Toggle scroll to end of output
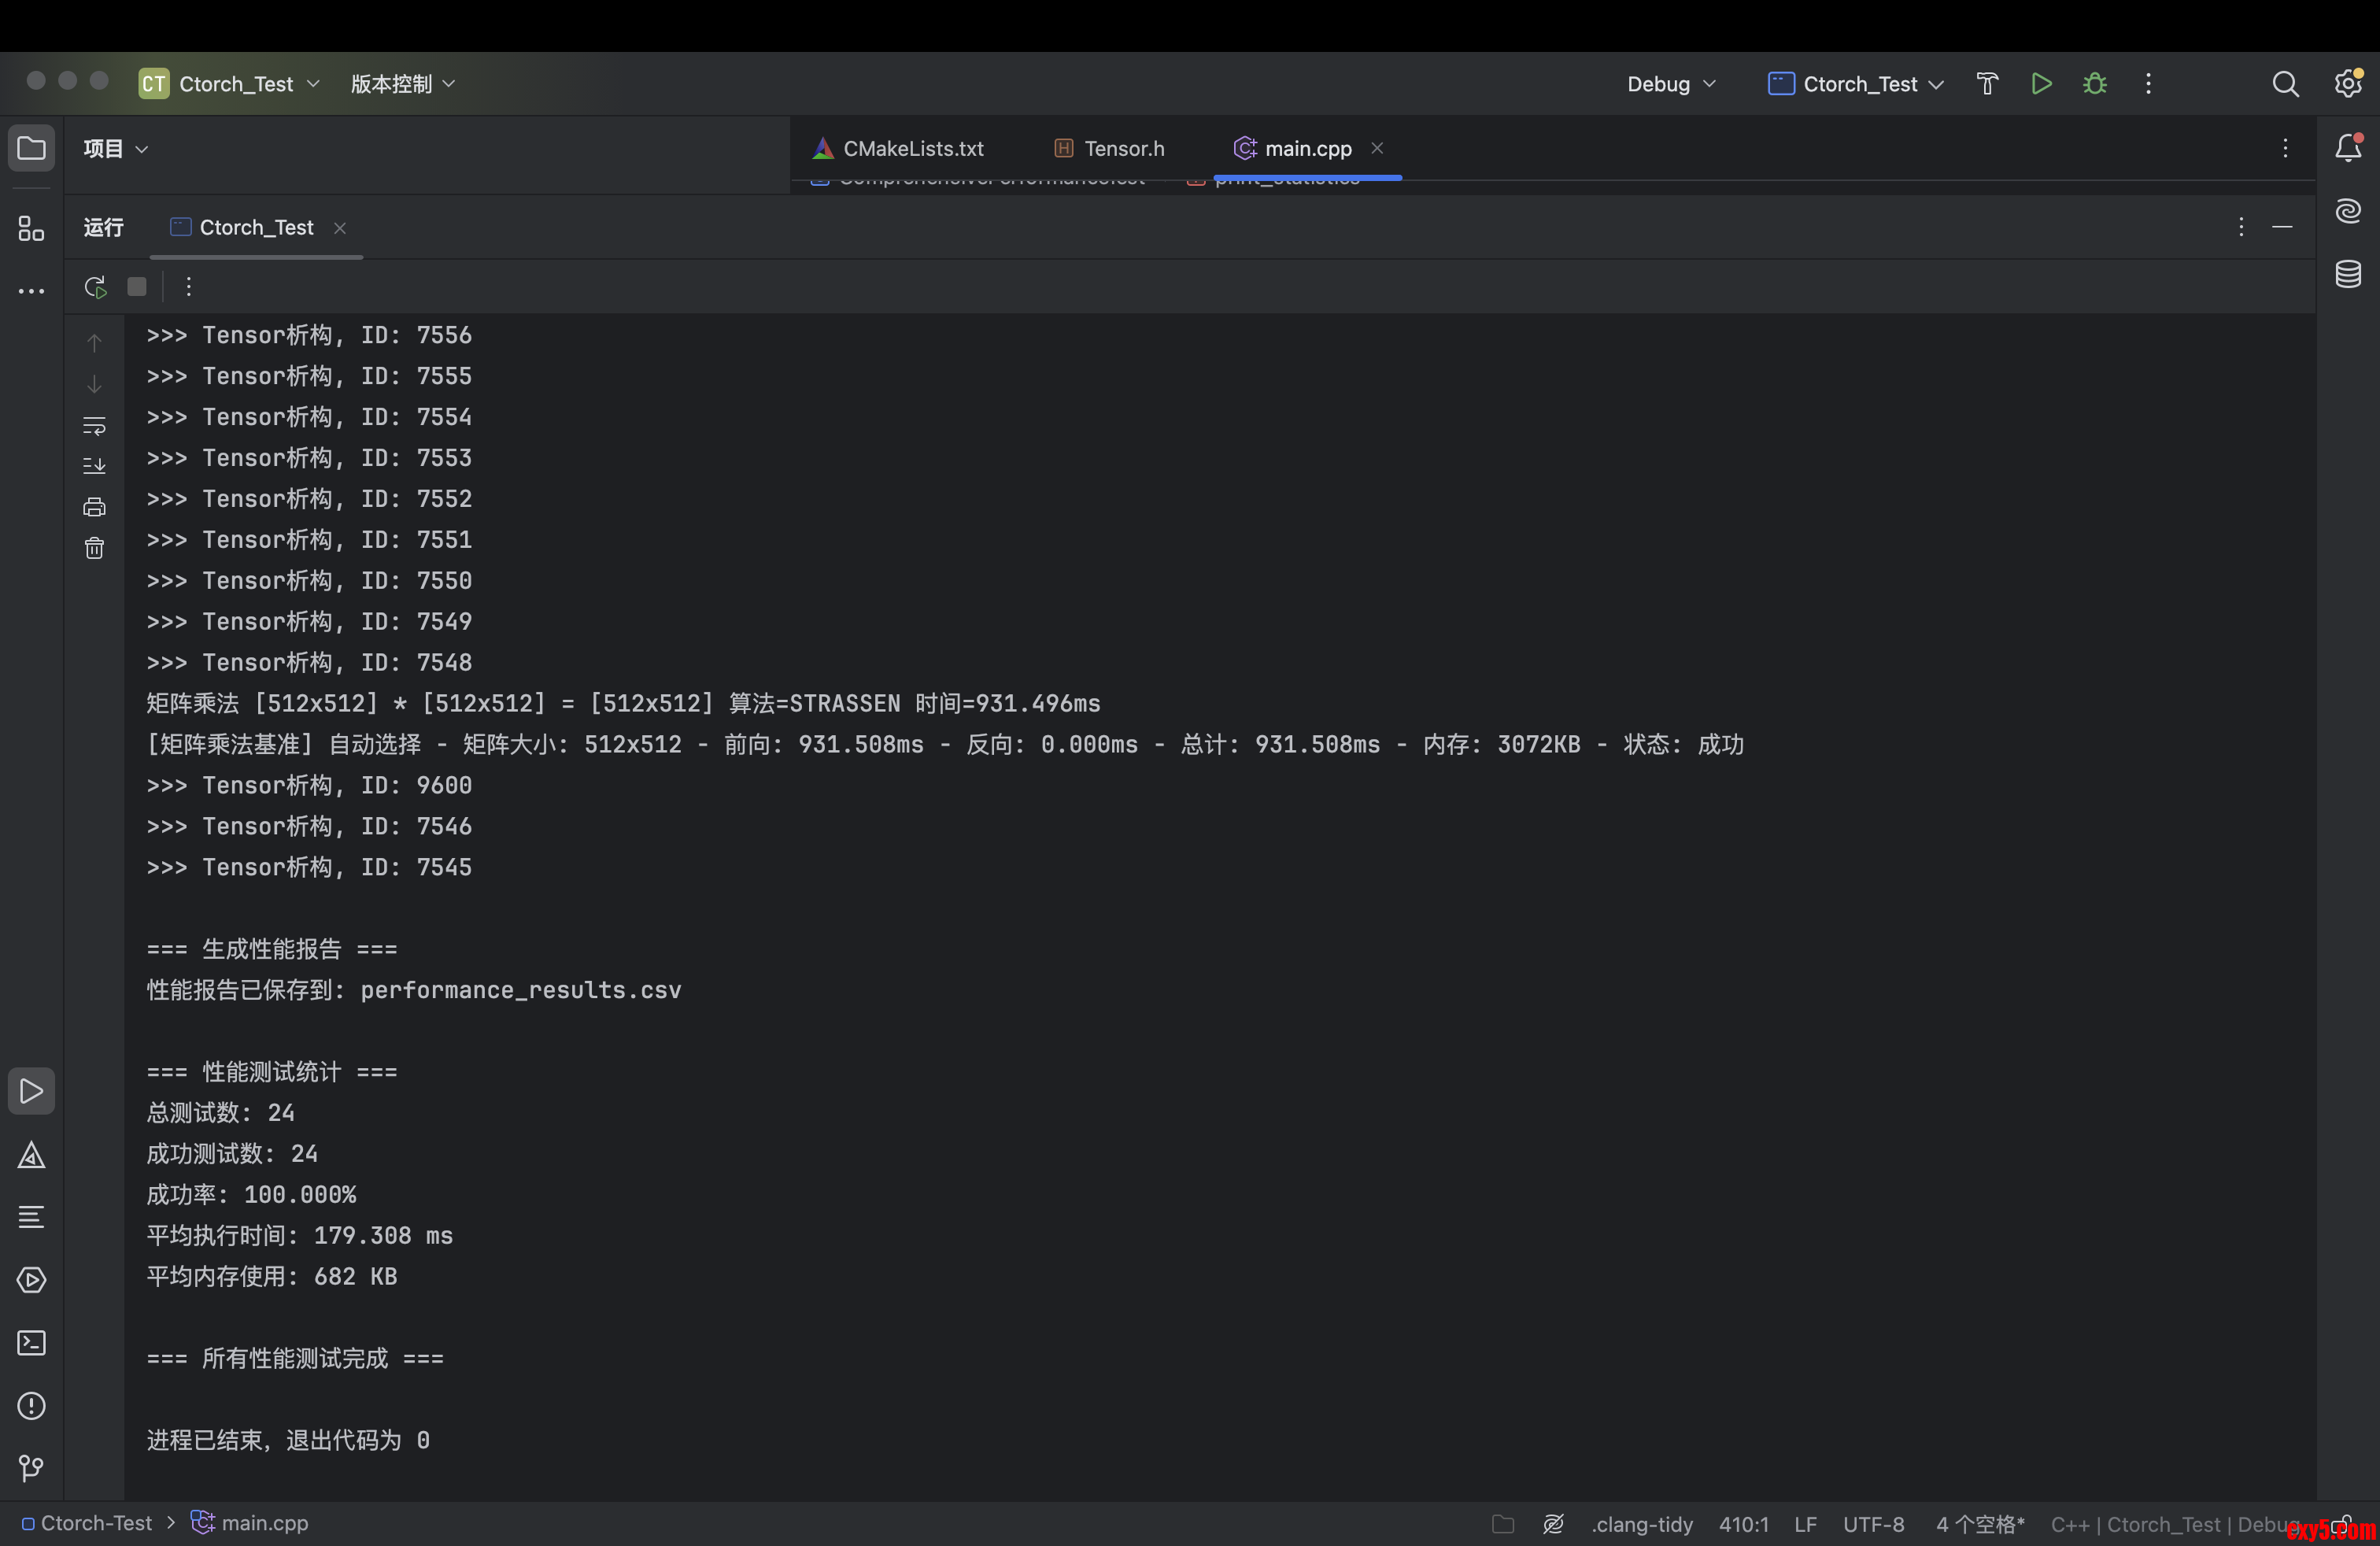Viewport: 2380px width, 1546px height. coord(94,466)
